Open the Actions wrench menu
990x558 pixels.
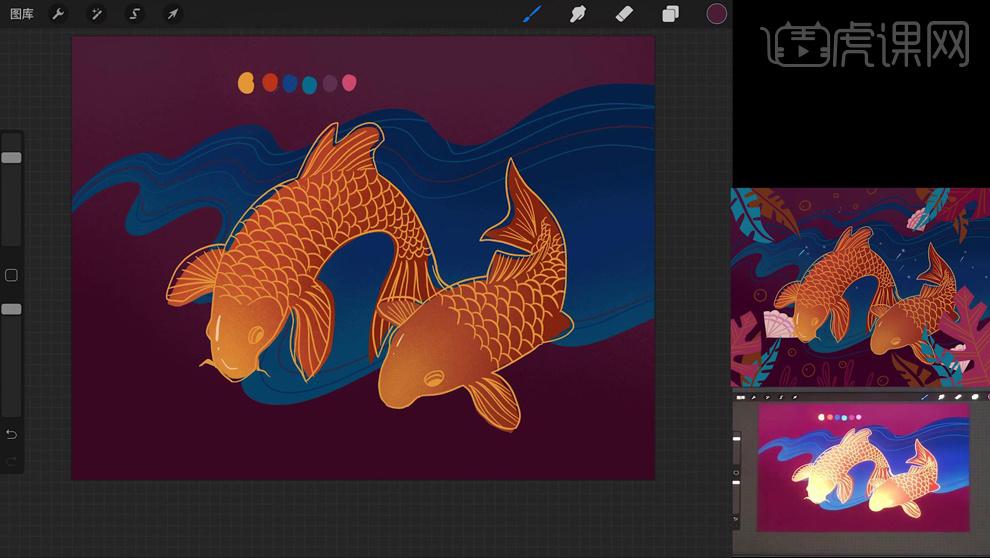58,14
